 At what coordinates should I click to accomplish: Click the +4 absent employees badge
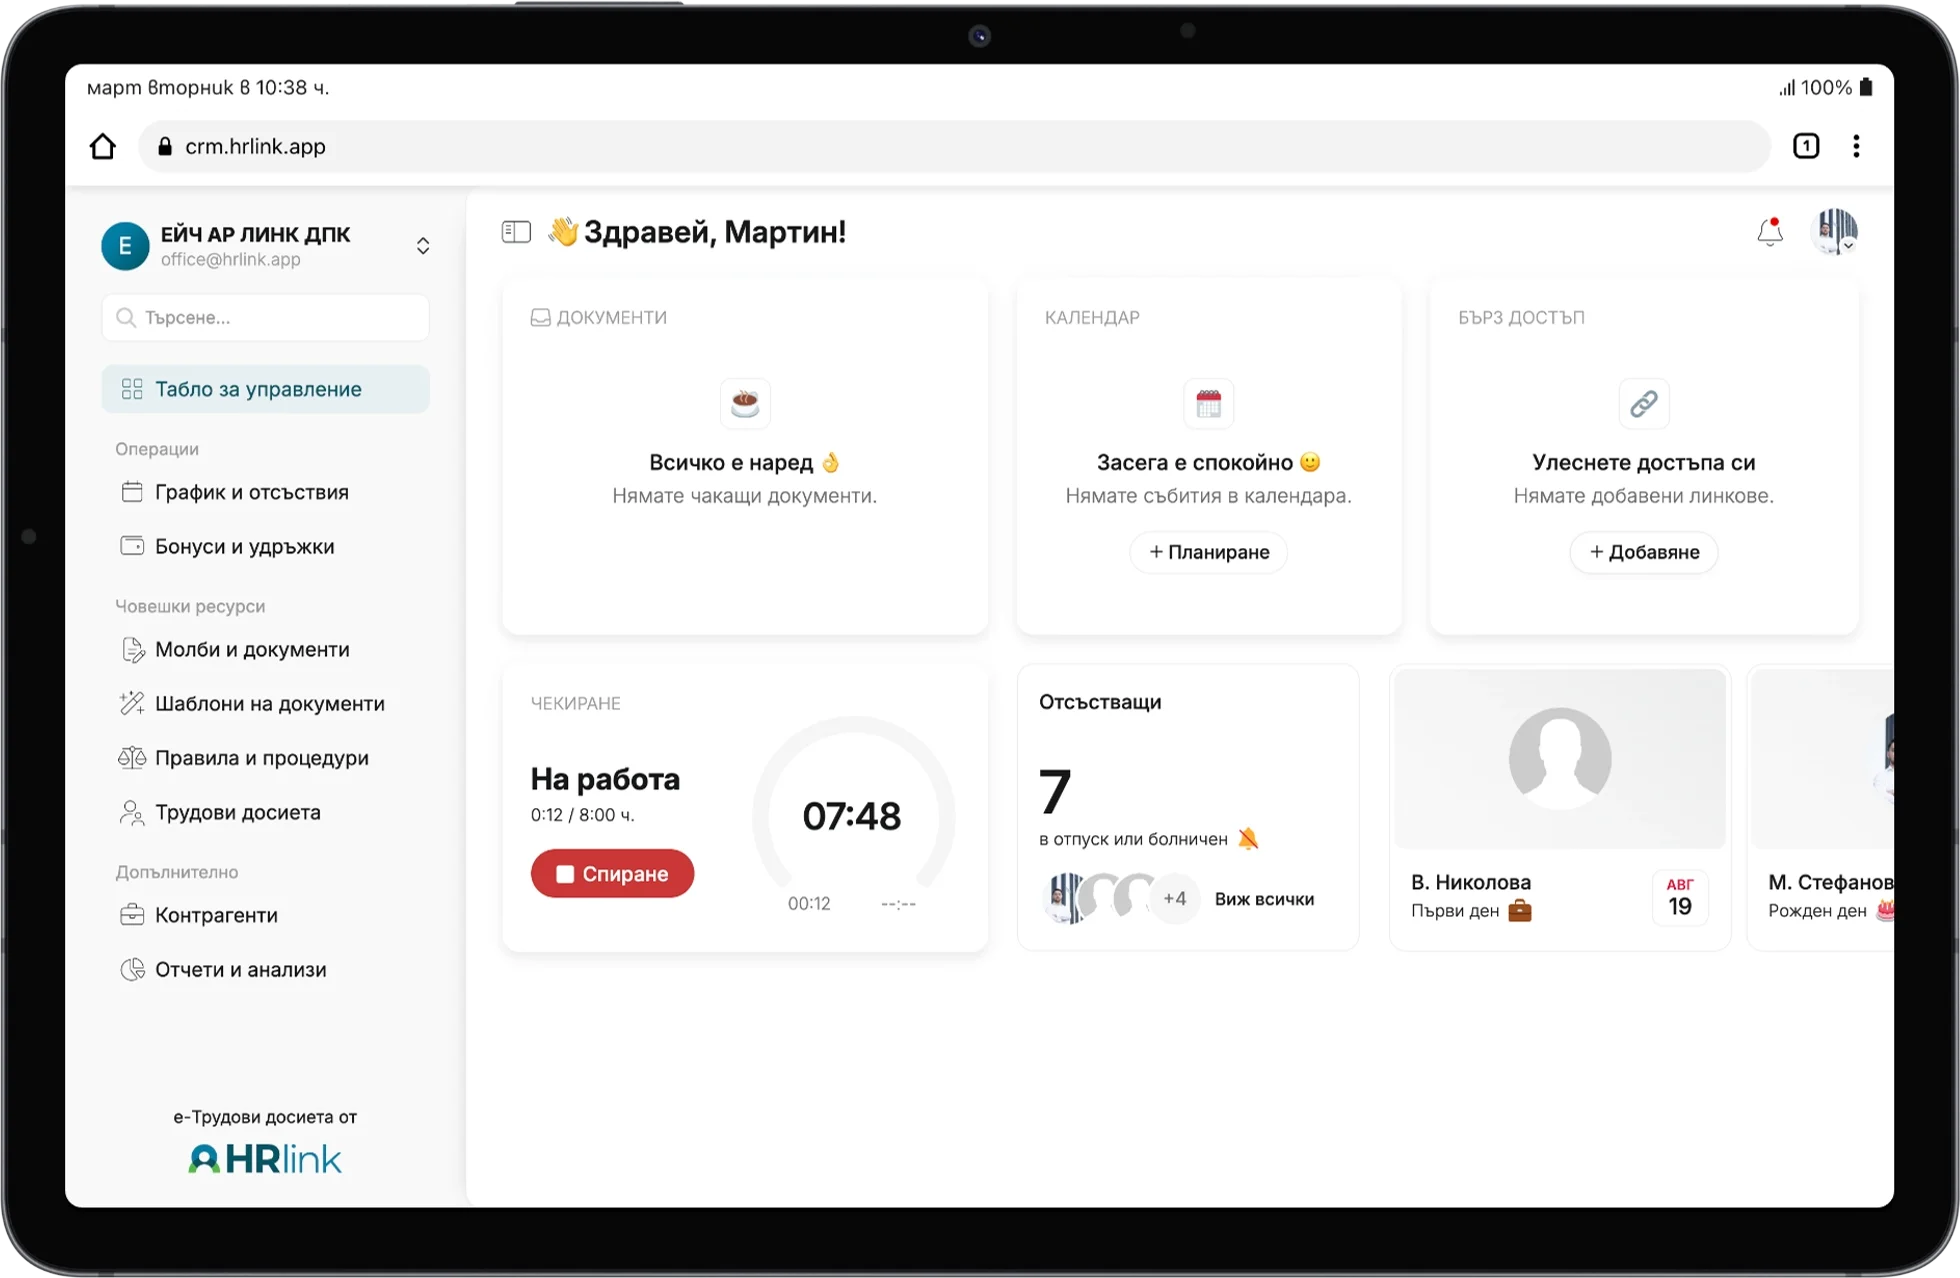pos(1175,898)
